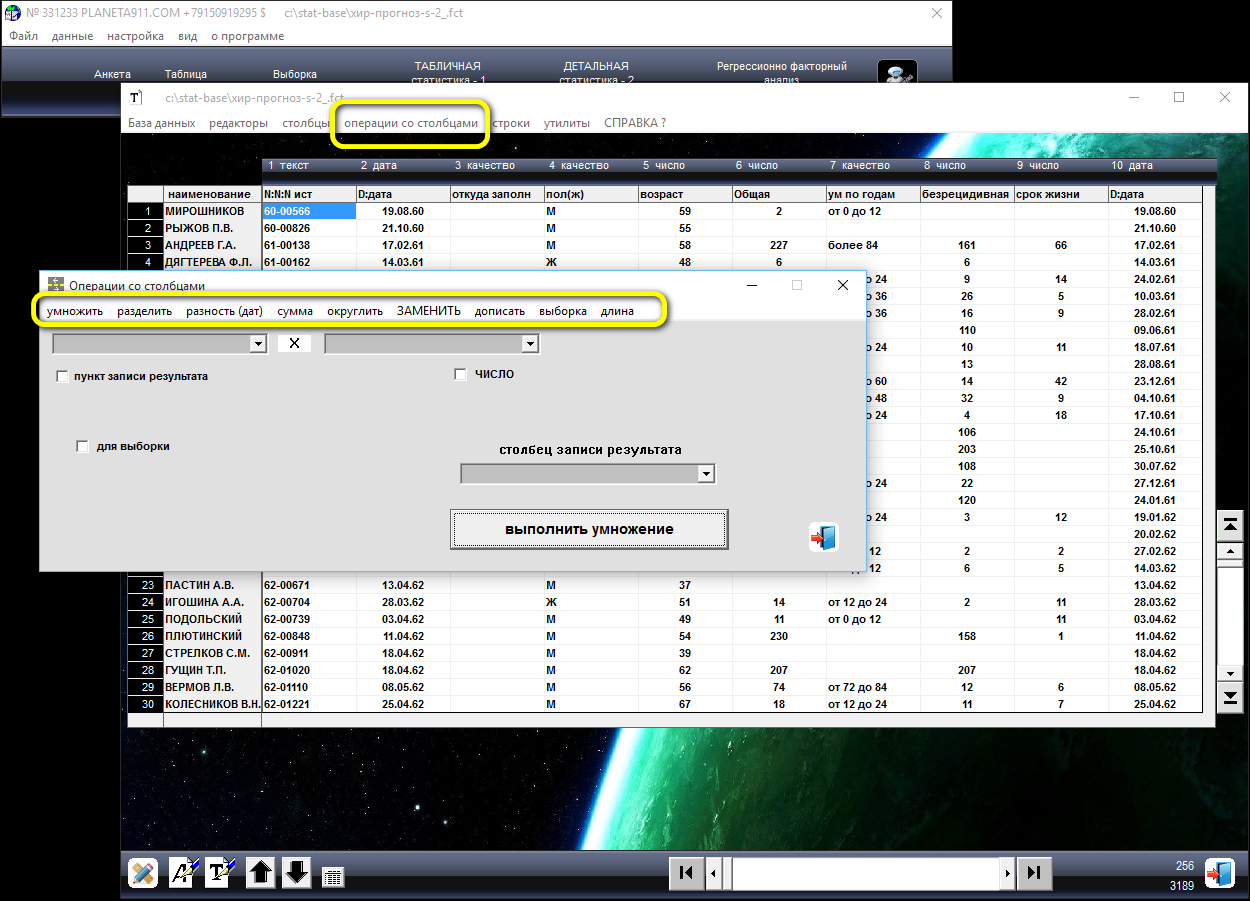The height and width of the screenshot is (901, 1250).
Task: Click the bottom toolbar down arrow icon
Action: (x=298, y=872)
